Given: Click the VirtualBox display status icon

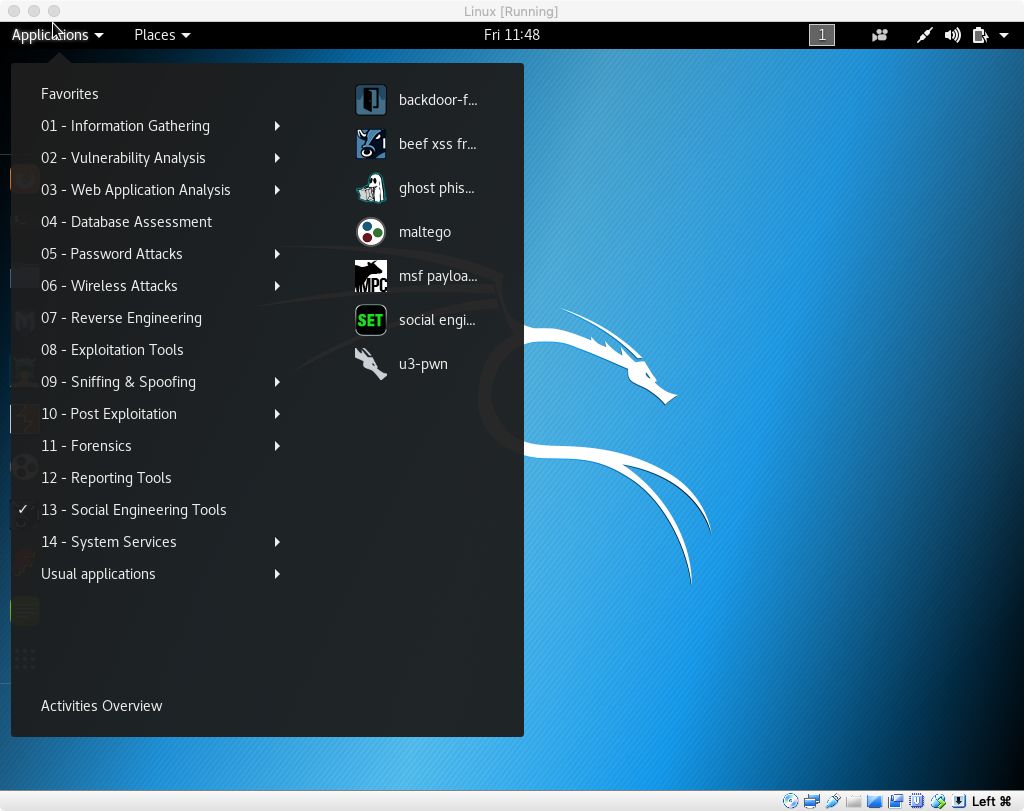Looking at the screenshot, I should point(874,801).
